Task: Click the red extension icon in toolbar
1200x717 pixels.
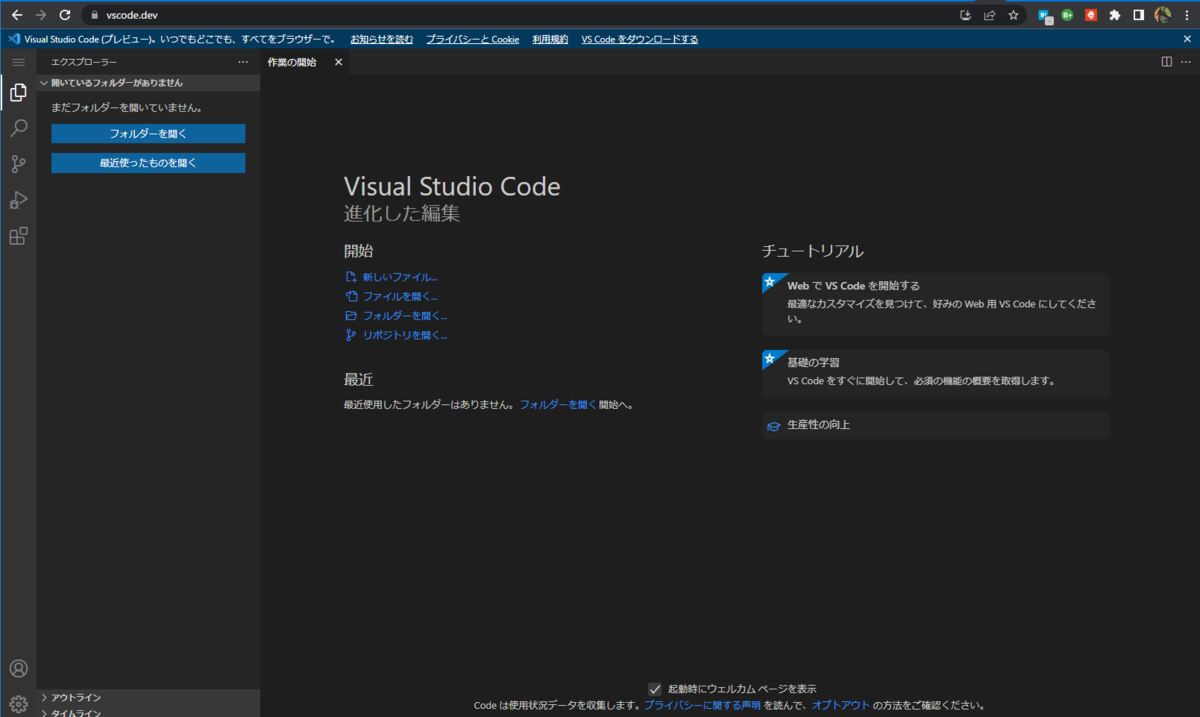Action: [x=1091, y=15]
